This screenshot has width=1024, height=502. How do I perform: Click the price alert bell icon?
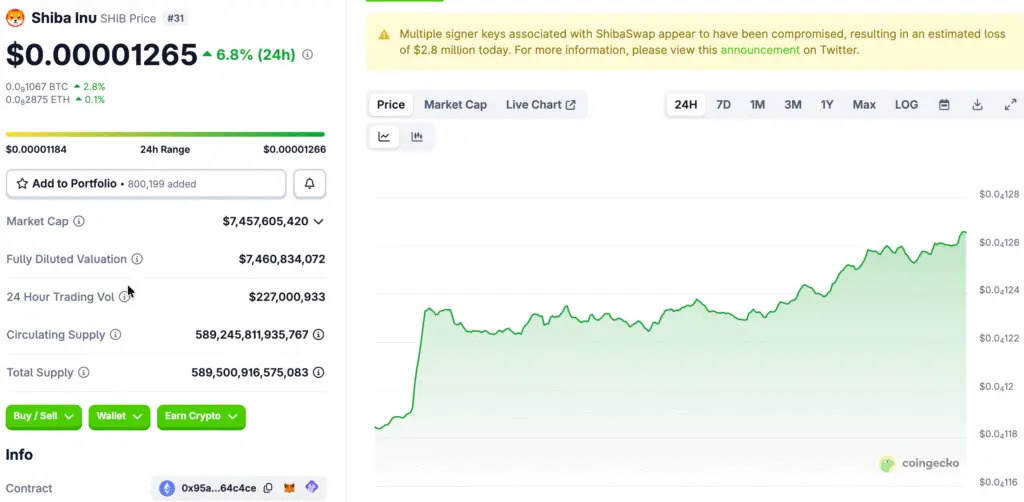click(x=310, y=184)
